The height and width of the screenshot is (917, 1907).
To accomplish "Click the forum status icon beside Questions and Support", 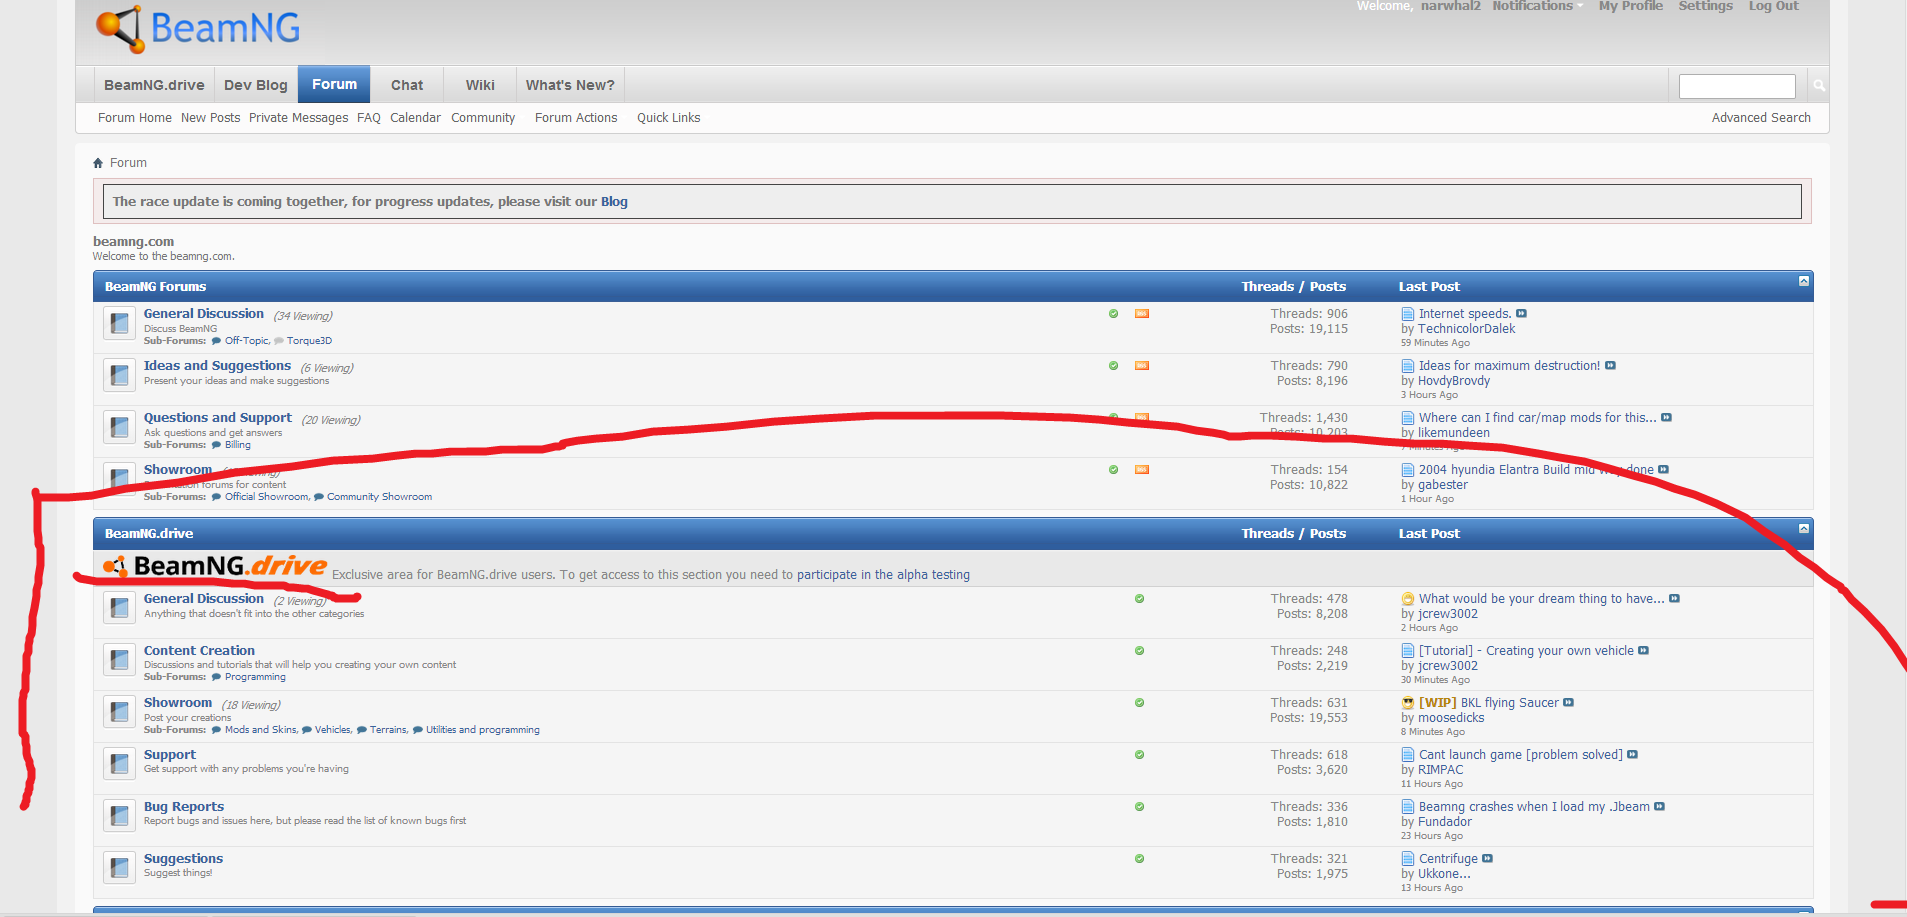I will pyautogui.click(x=119, y=427).
